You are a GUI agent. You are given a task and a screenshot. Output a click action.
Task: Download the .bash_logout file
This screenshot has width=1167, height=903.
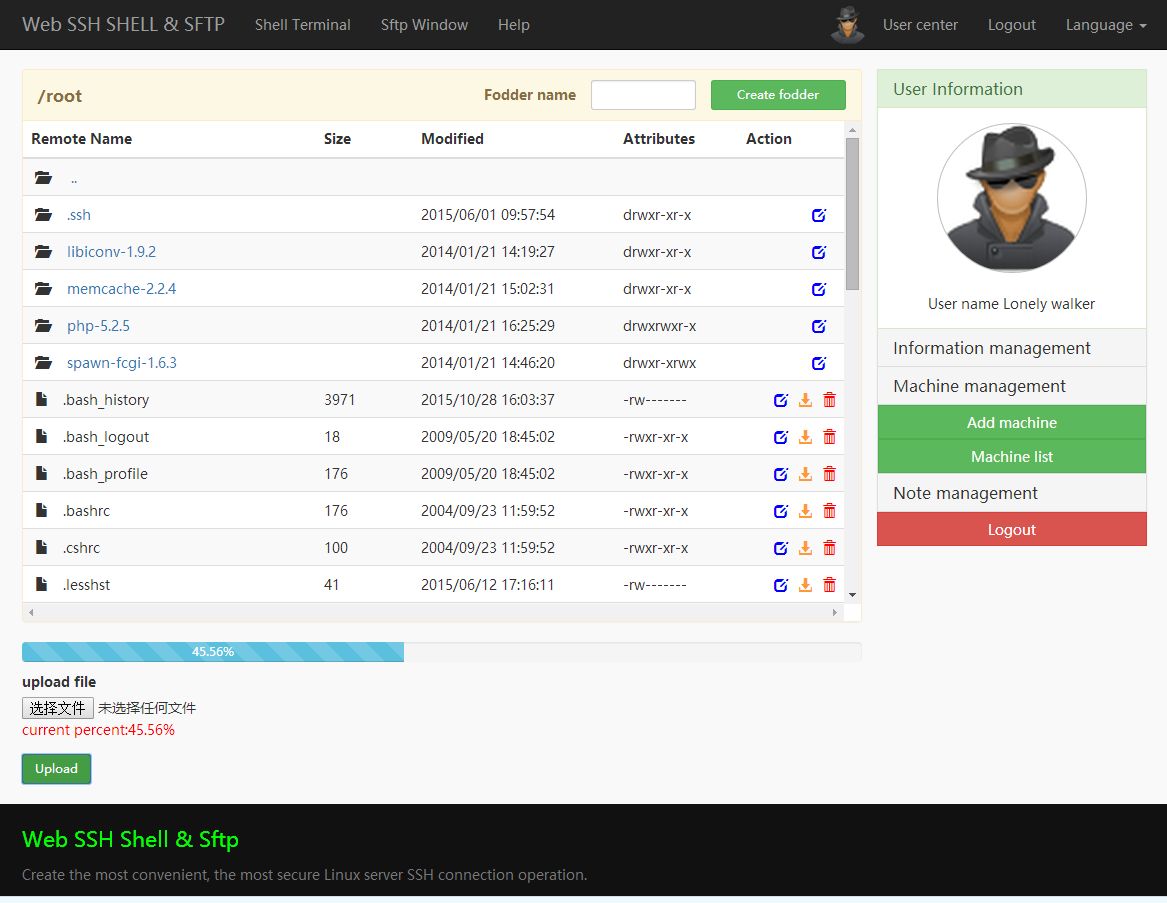click(x=805, y=437)
